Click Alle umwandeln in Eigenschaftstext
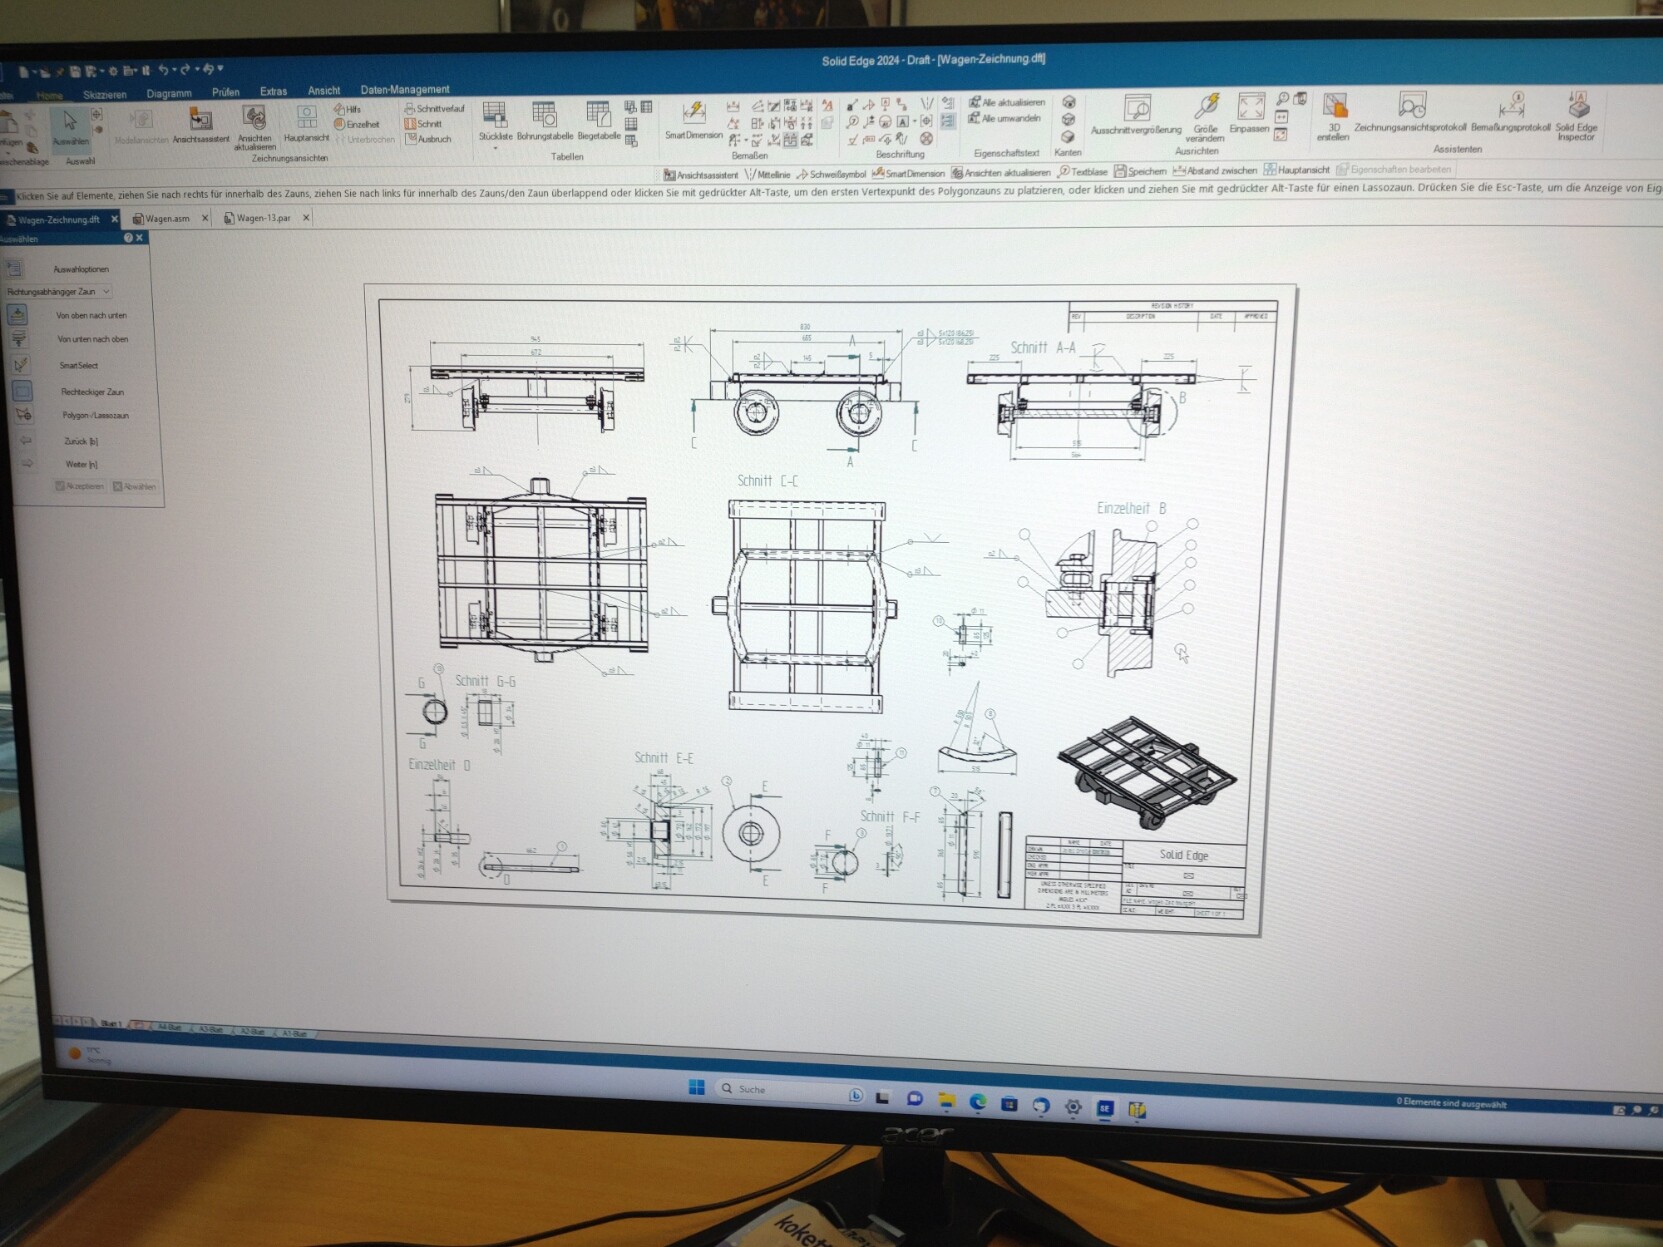Image resolution: width=1663 pixels, height=1247 pixels. 1004,118
